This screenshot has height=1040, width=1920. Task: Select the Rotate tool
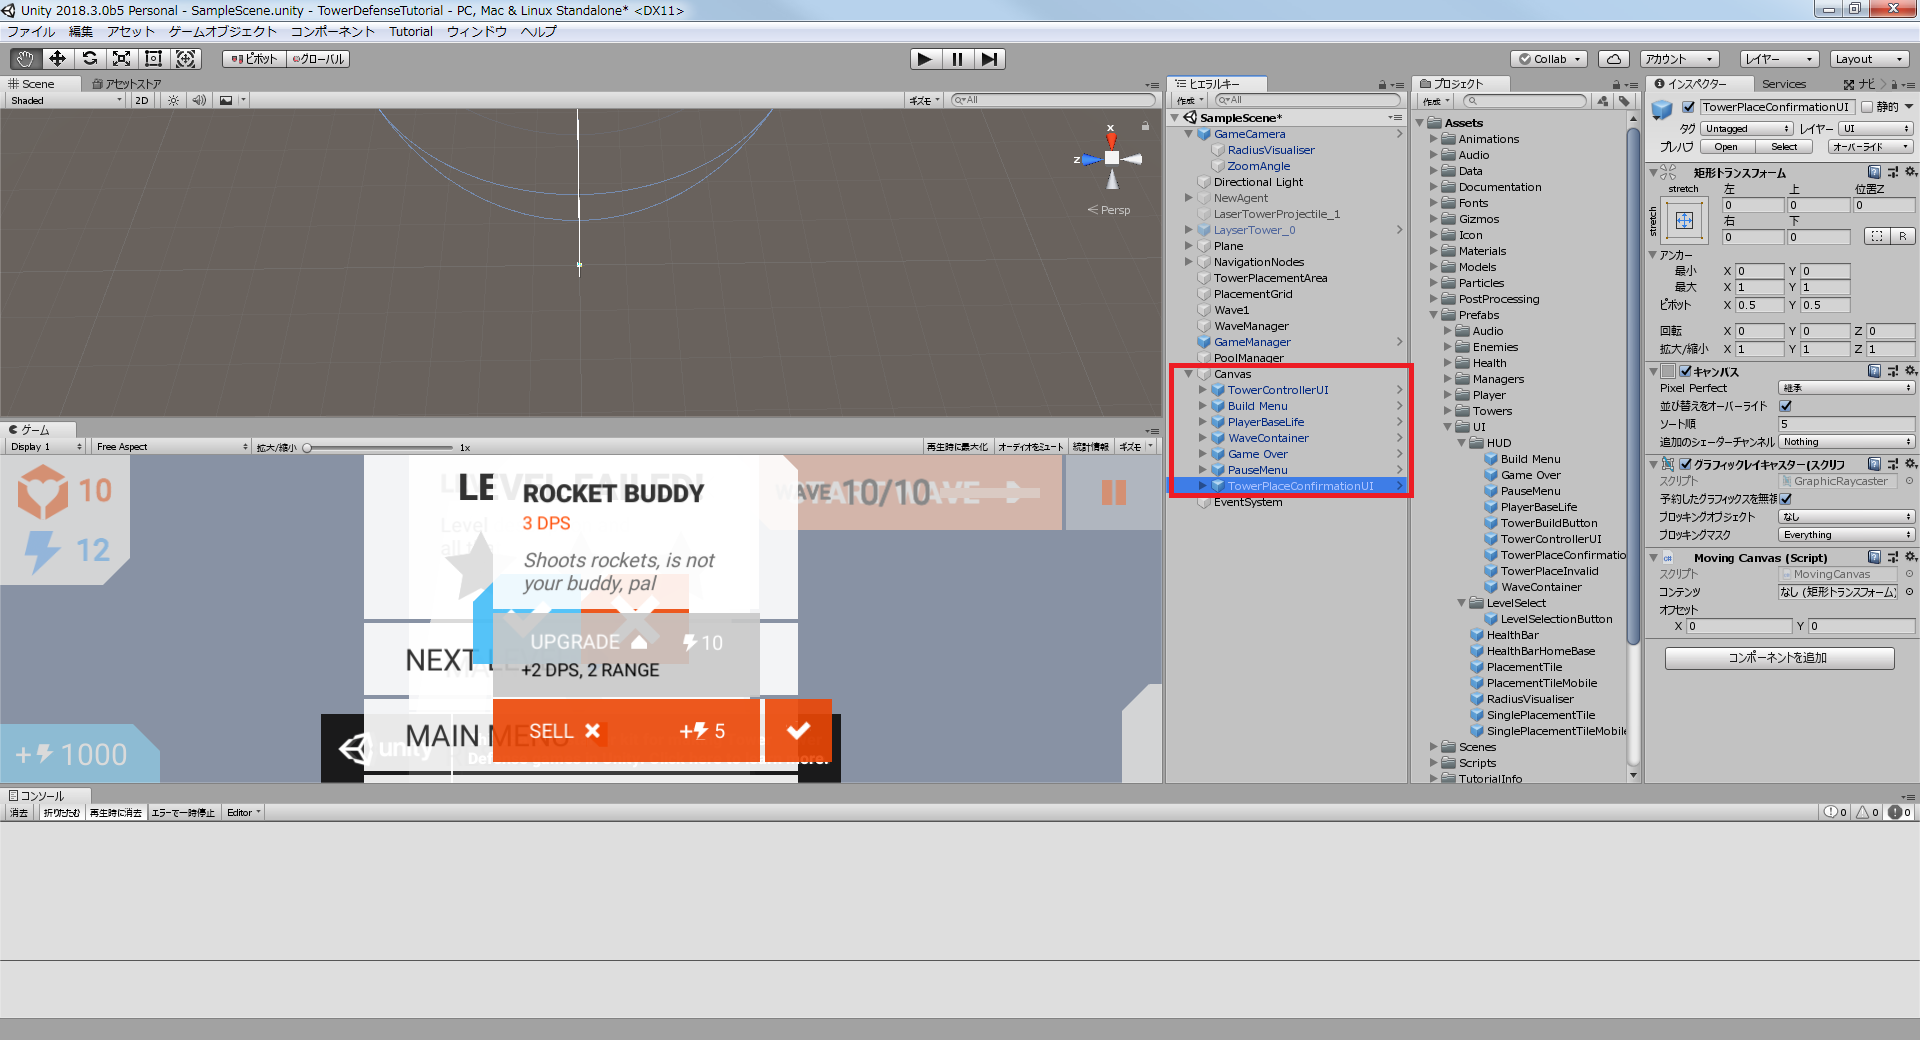(x=89, y=59)
